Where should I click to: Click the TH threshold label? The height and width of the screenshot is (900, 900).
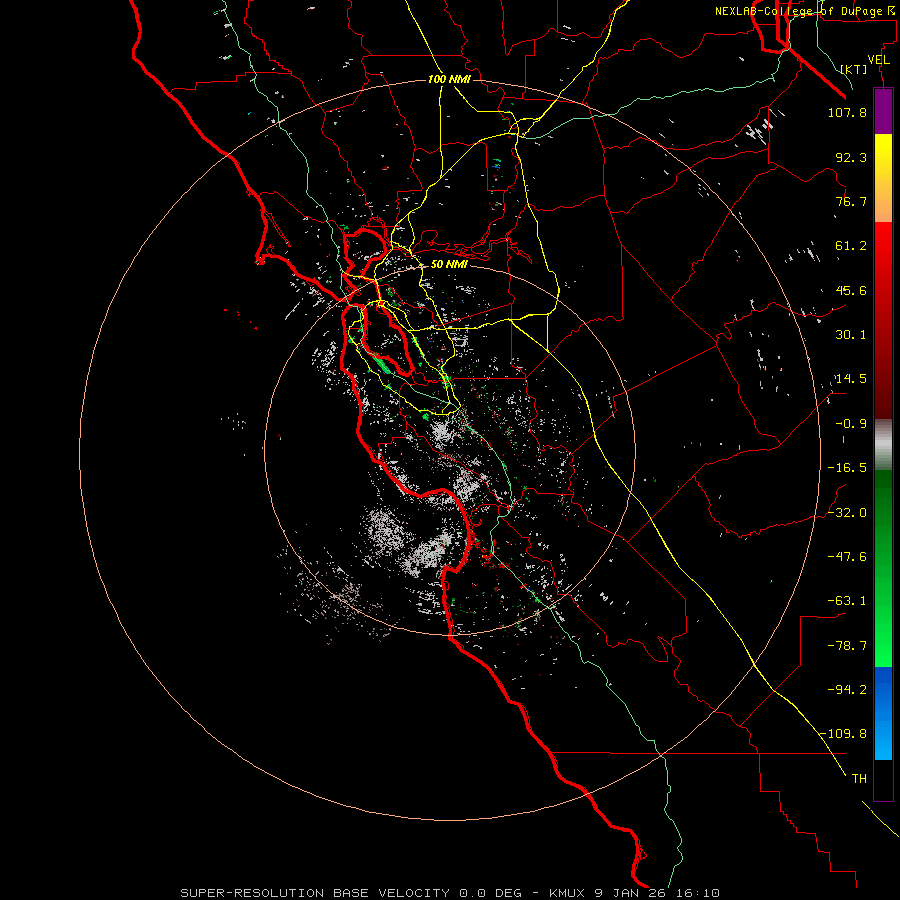click(859, 779)
